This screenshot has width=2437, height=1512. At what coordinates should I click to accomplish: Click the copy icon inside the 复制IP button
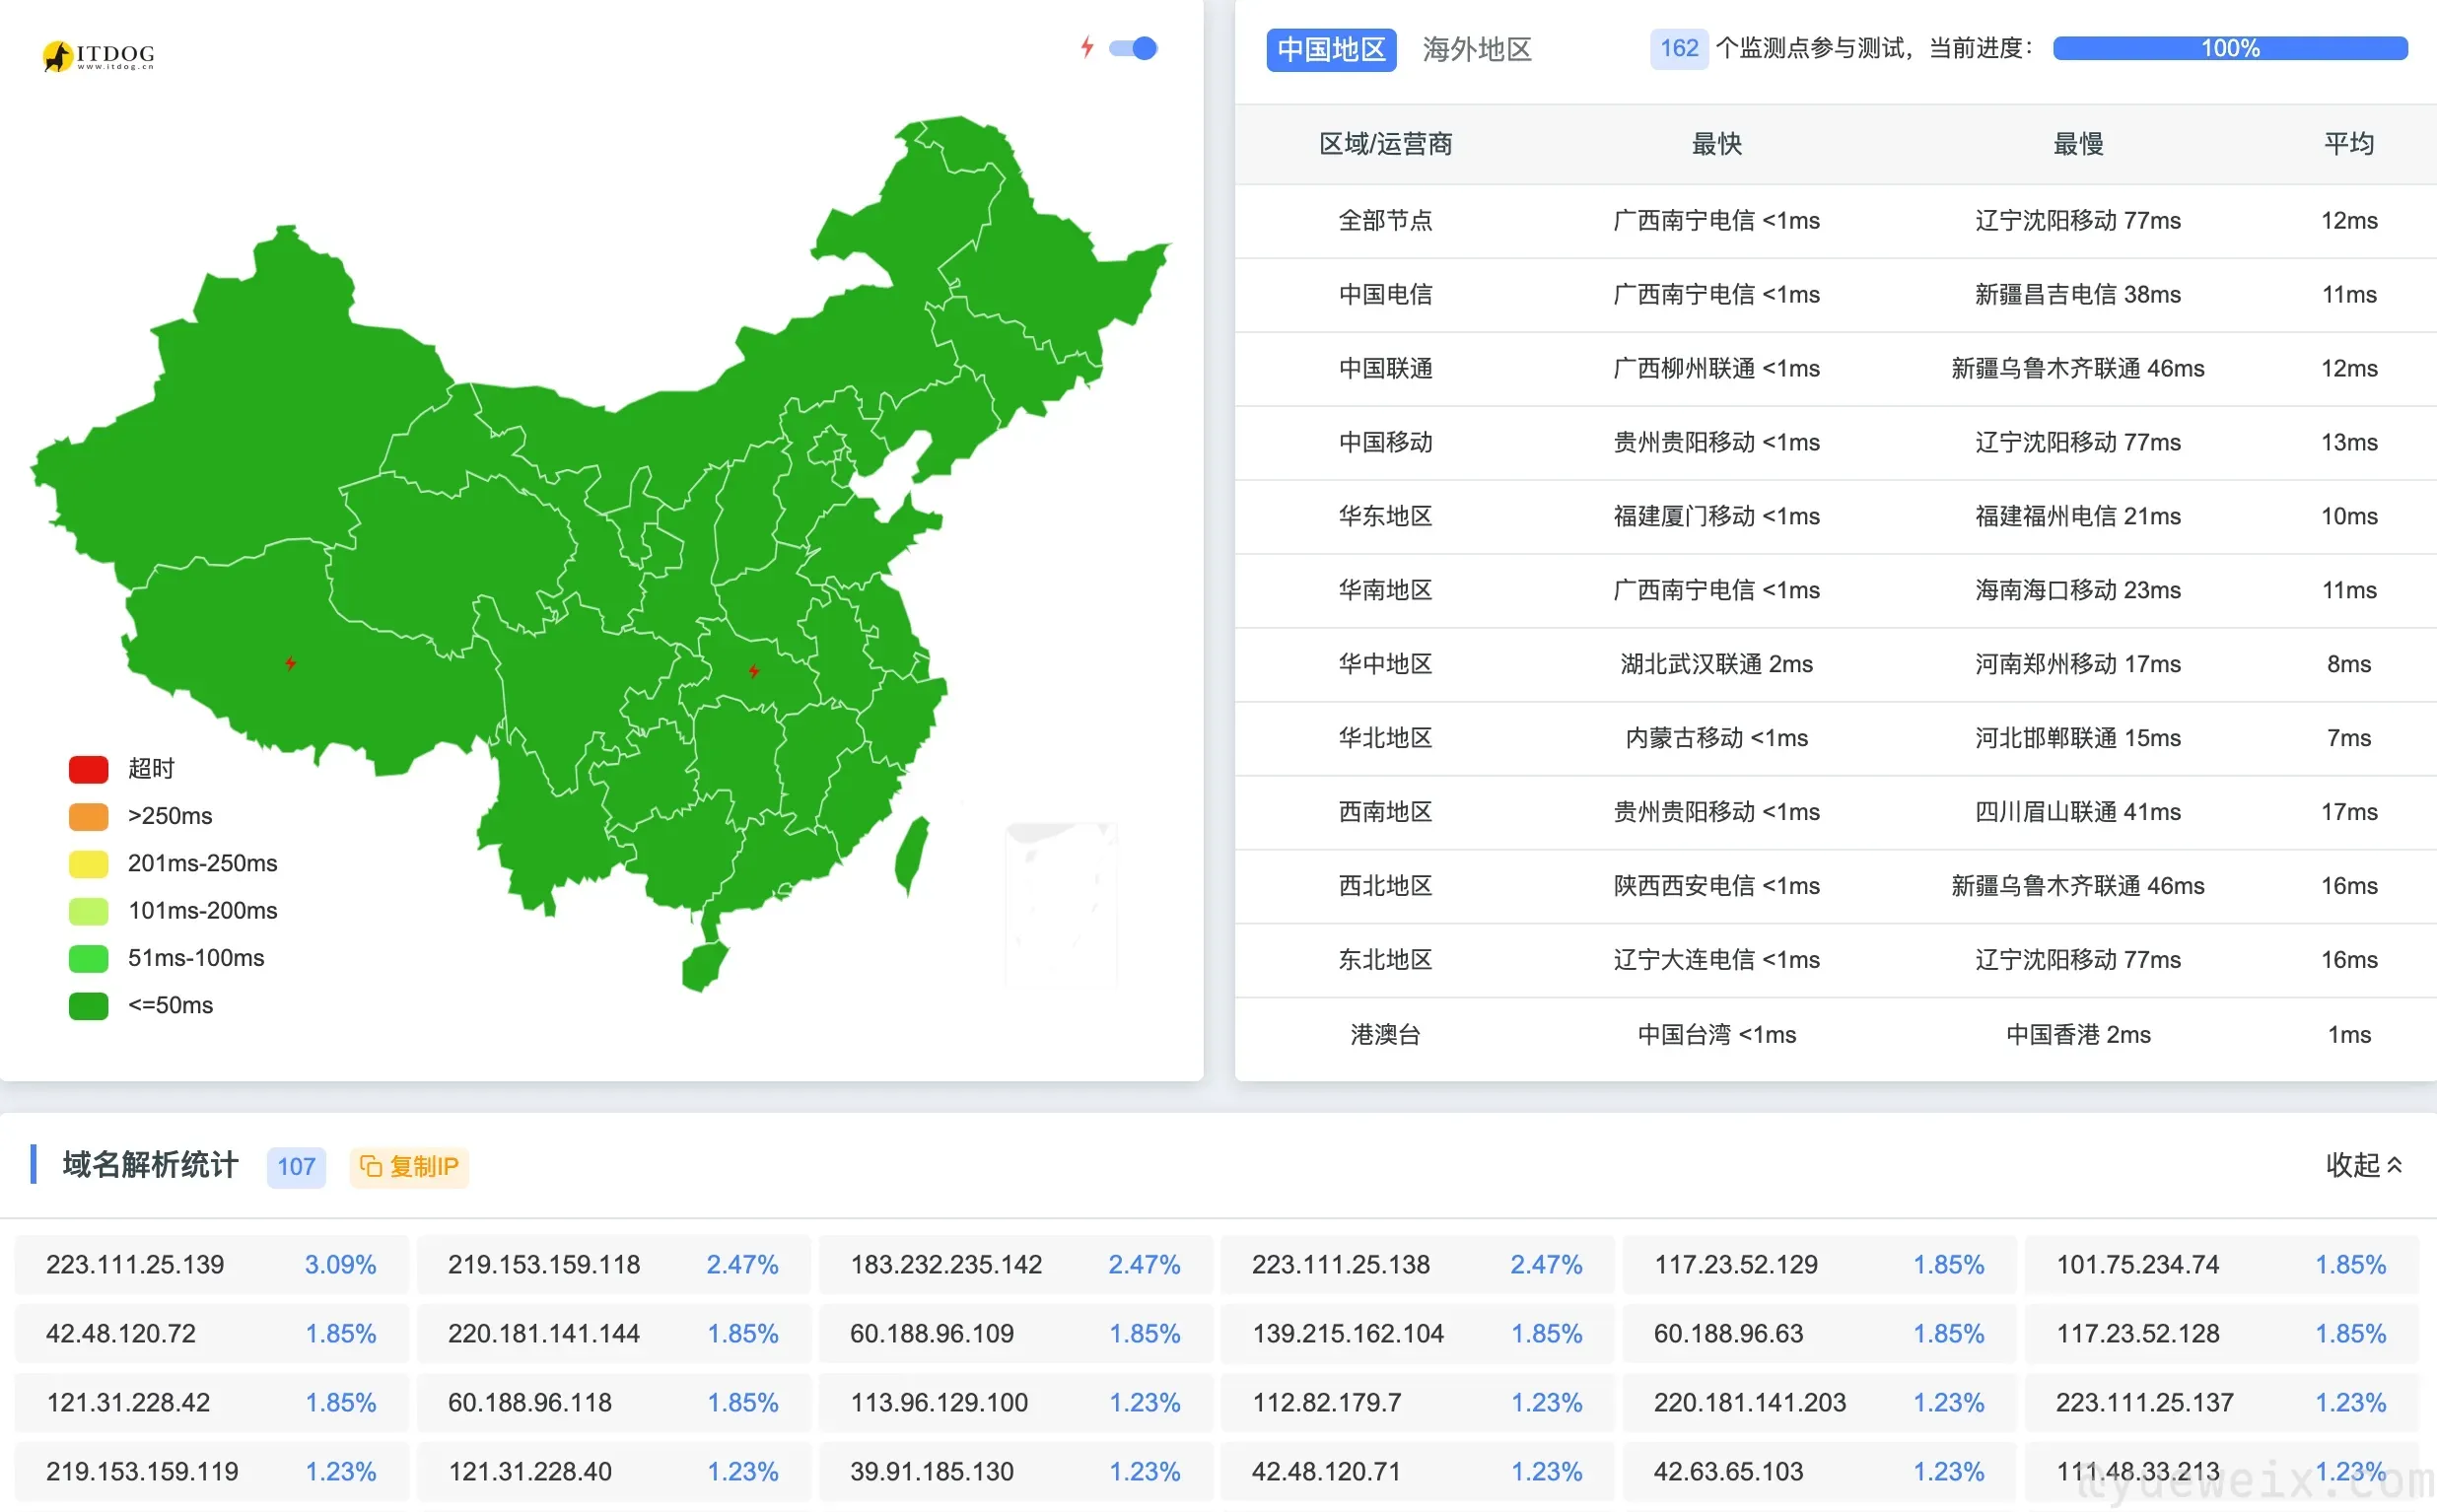pyautogui.click(x=370, y=1166)
